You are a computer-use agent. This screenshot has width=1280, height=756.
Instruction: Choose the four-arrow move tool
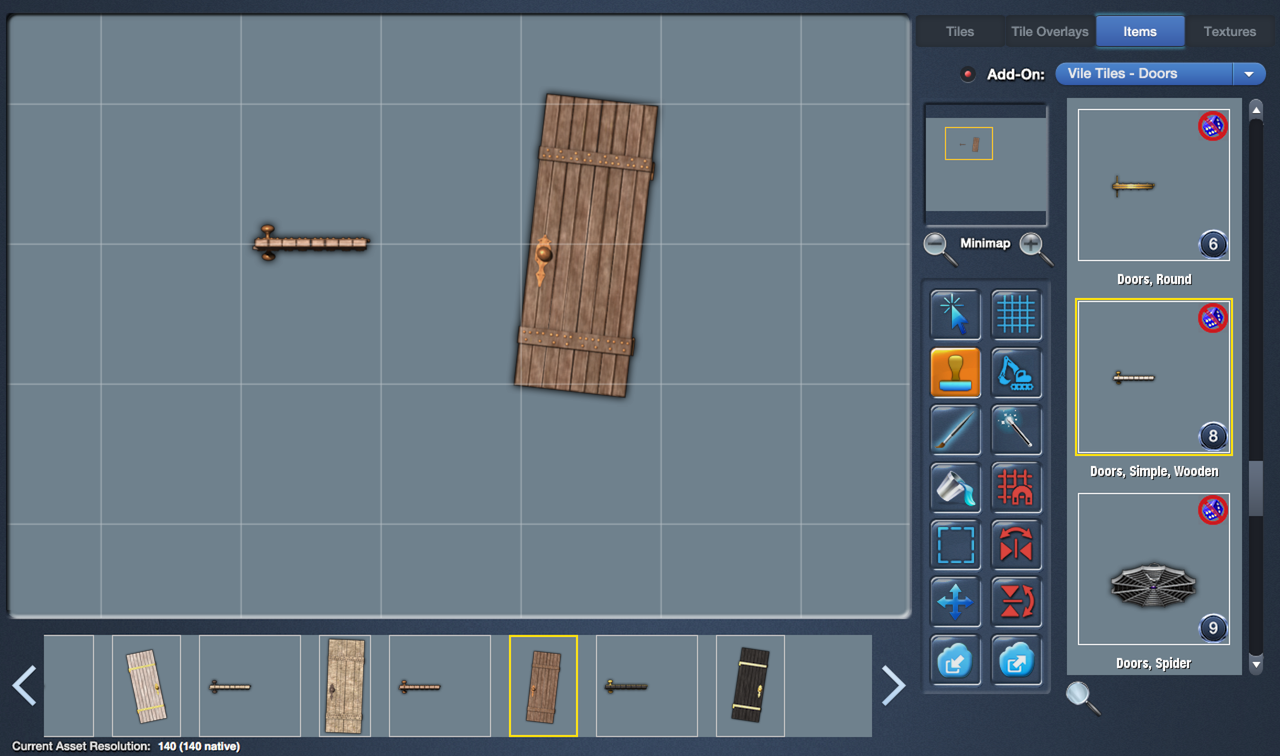956,602
